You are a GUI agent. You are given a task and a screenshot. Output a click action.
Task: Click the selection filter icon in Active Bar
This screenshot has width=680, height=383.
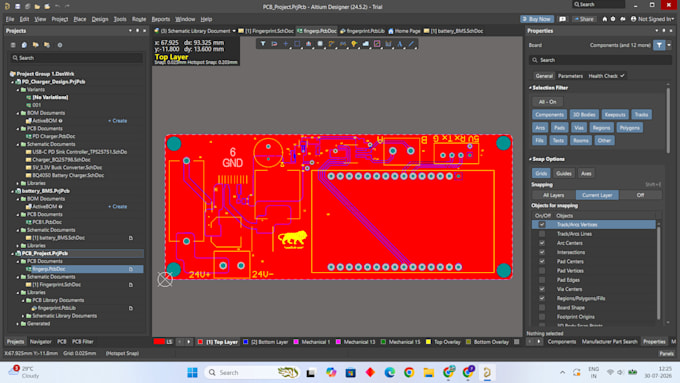point(263,43)
